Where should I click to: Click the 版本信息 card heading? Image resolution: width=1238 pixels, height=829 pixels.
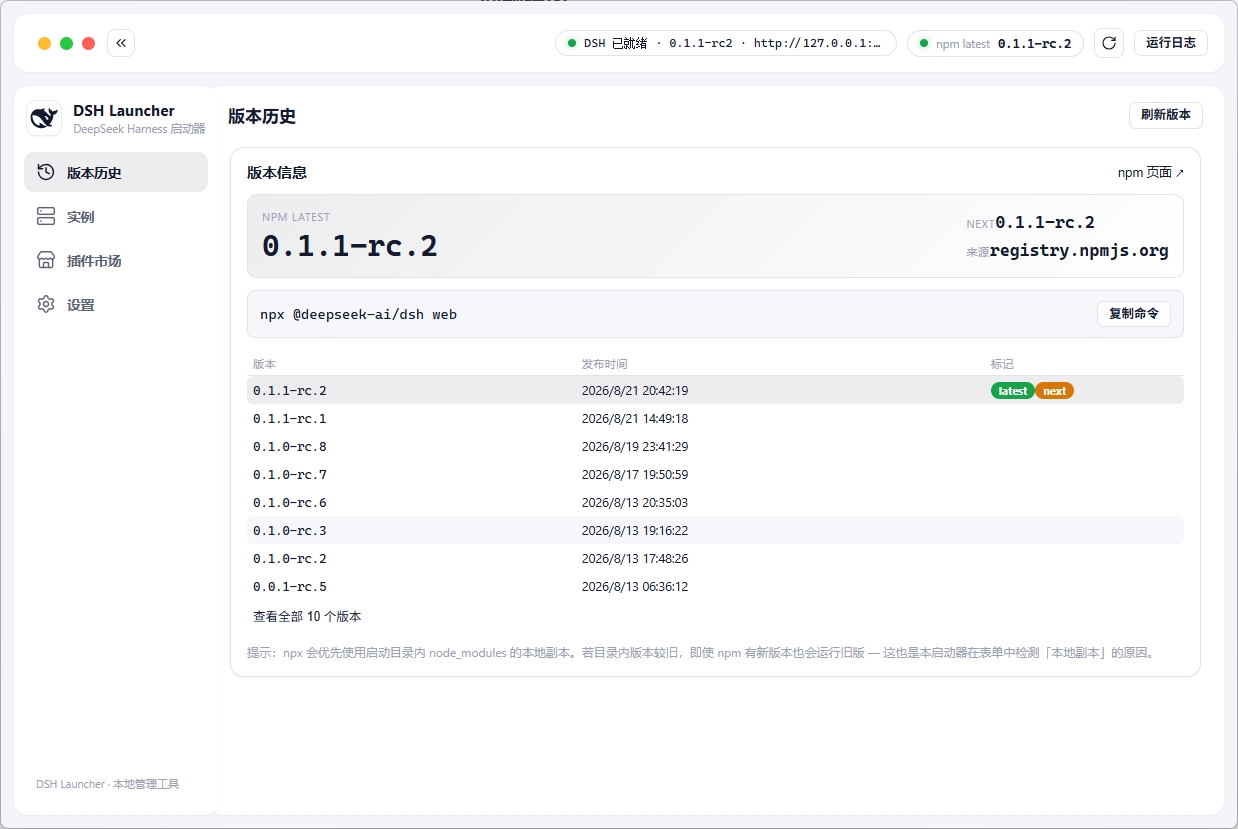pos(277,172)
